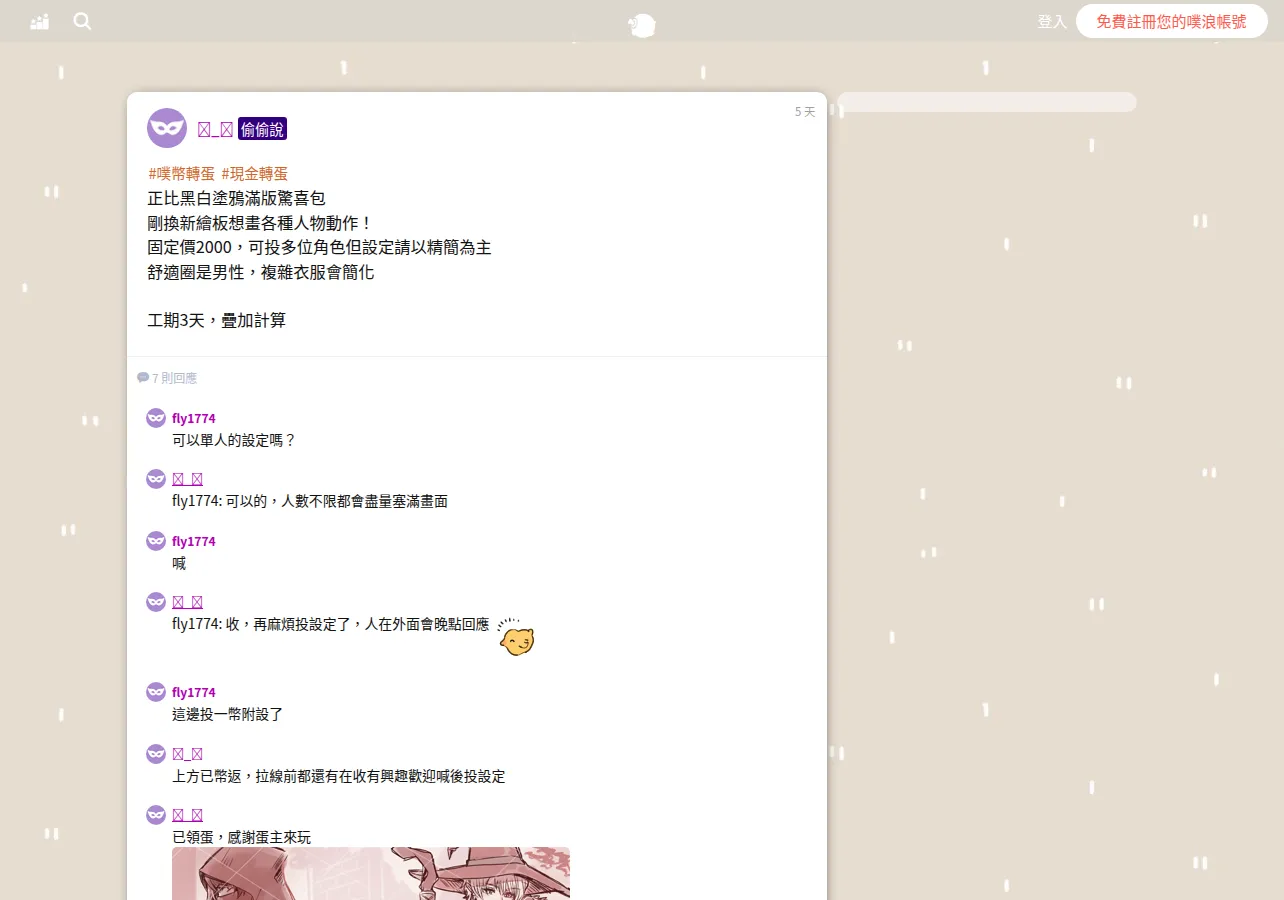Click 登入 login link in header
1284x900 pixels.
coord(1052,21)
